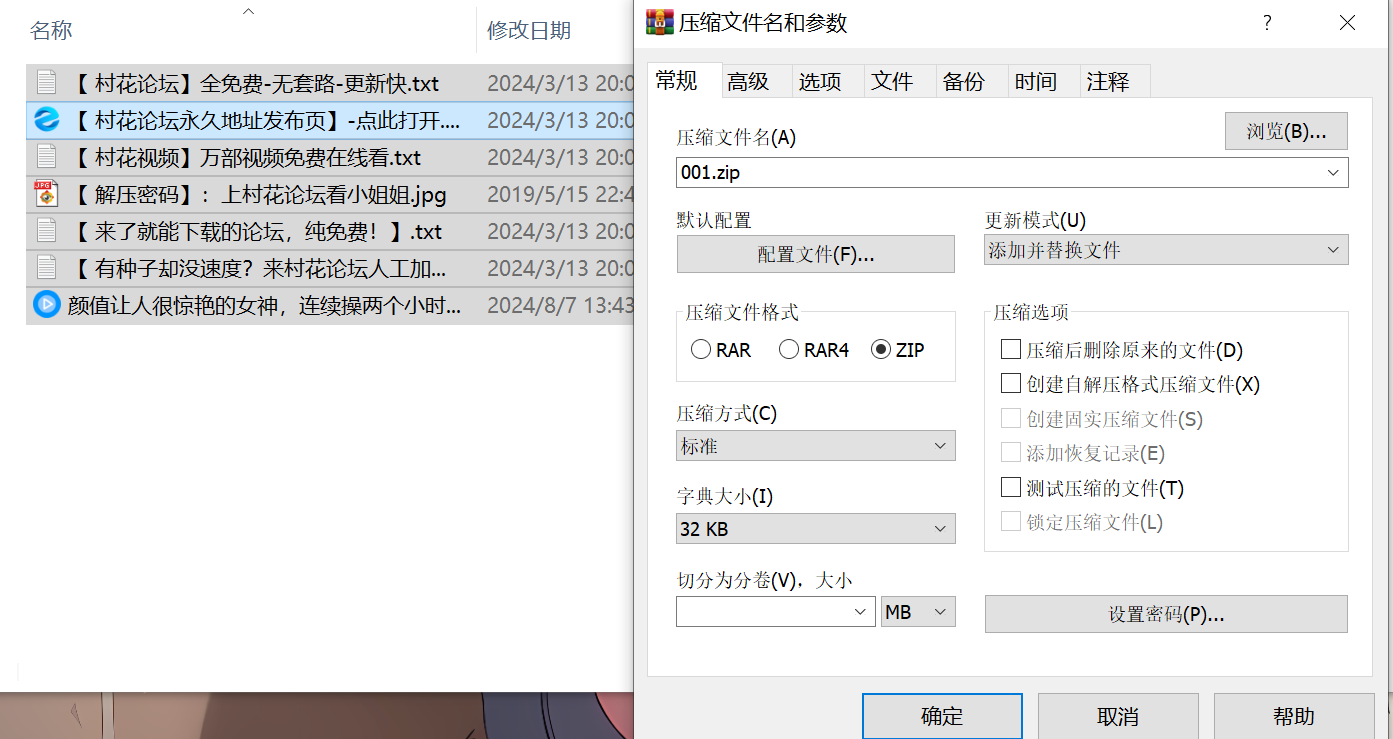This screenshot has height=739, width=1393.
Task: Select the RAR4 format radio button
Action: [789, 350]
